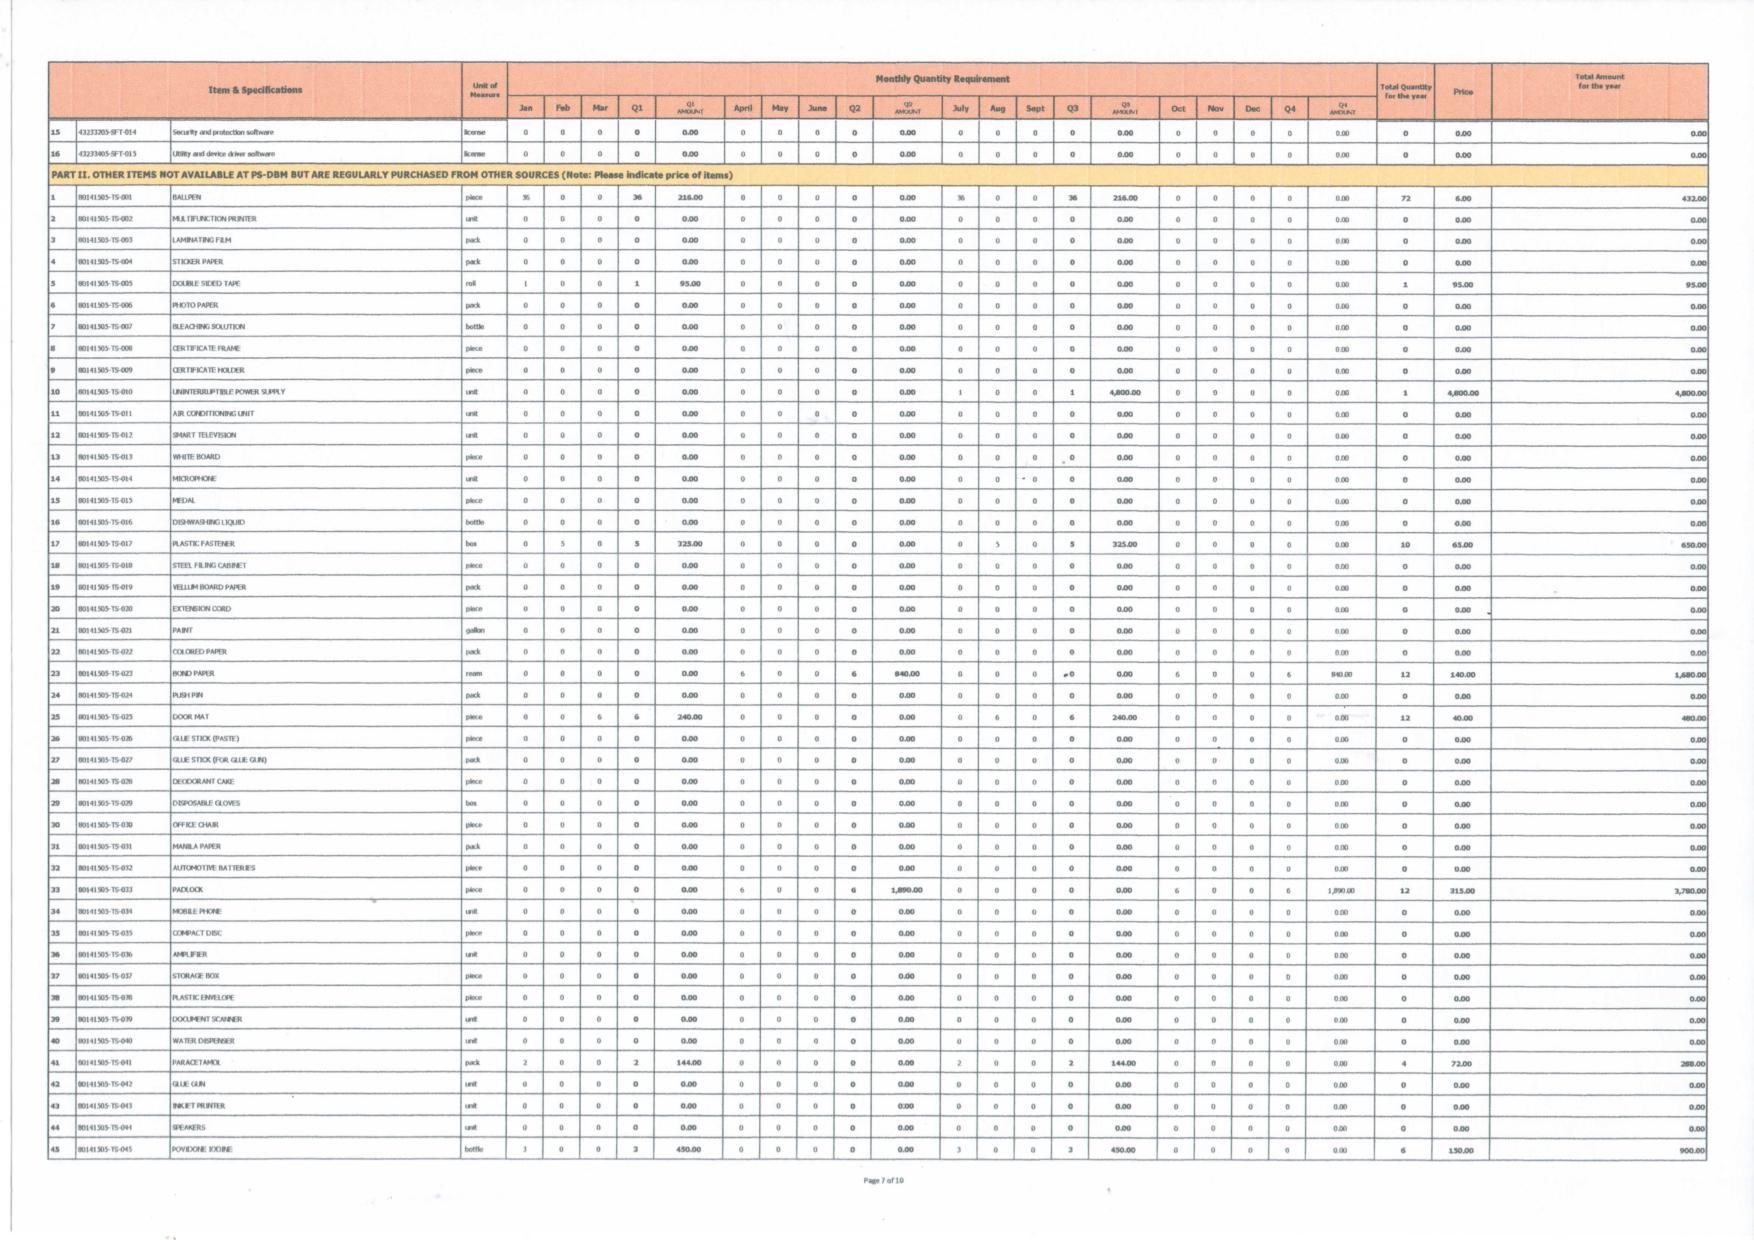Click the 'Page 7 of 10' footer text
The width and height of the screenshot is (1754, 1240).
click(883, 1181)
